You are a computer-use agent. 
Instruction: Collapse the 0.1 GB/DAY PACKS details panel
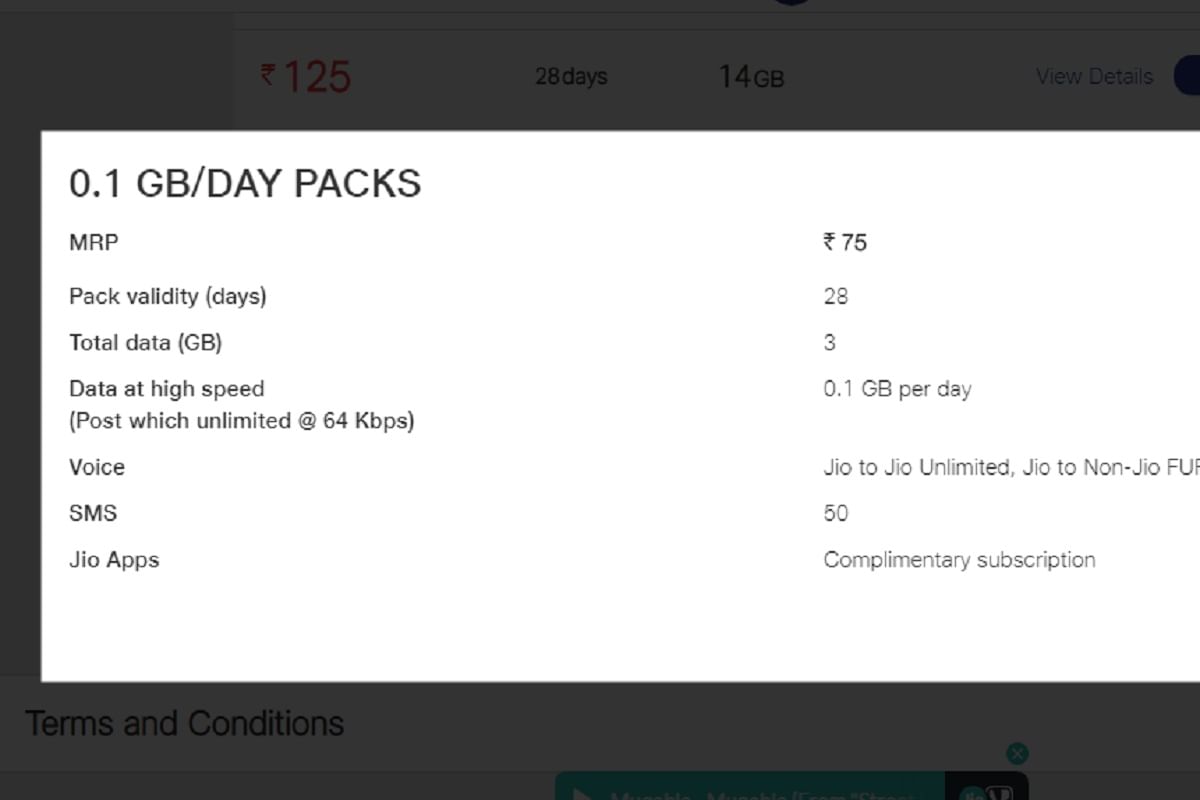pos(245,183)
